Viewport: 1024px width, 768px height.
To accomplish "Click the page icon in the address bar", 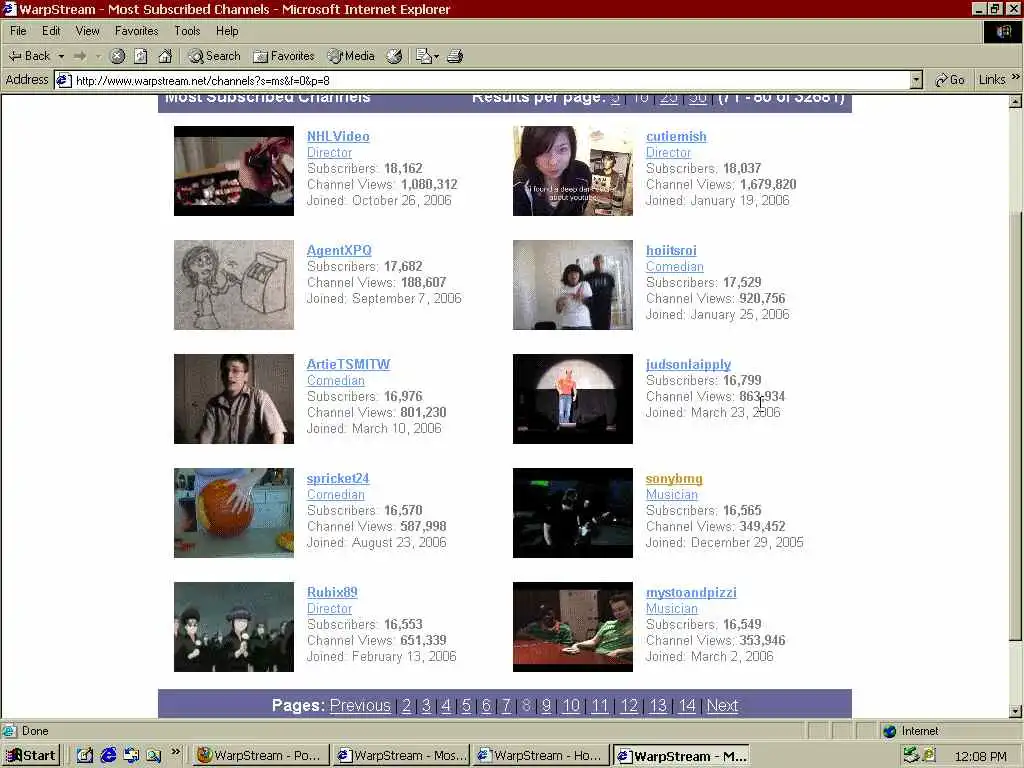I will (63, 80).
